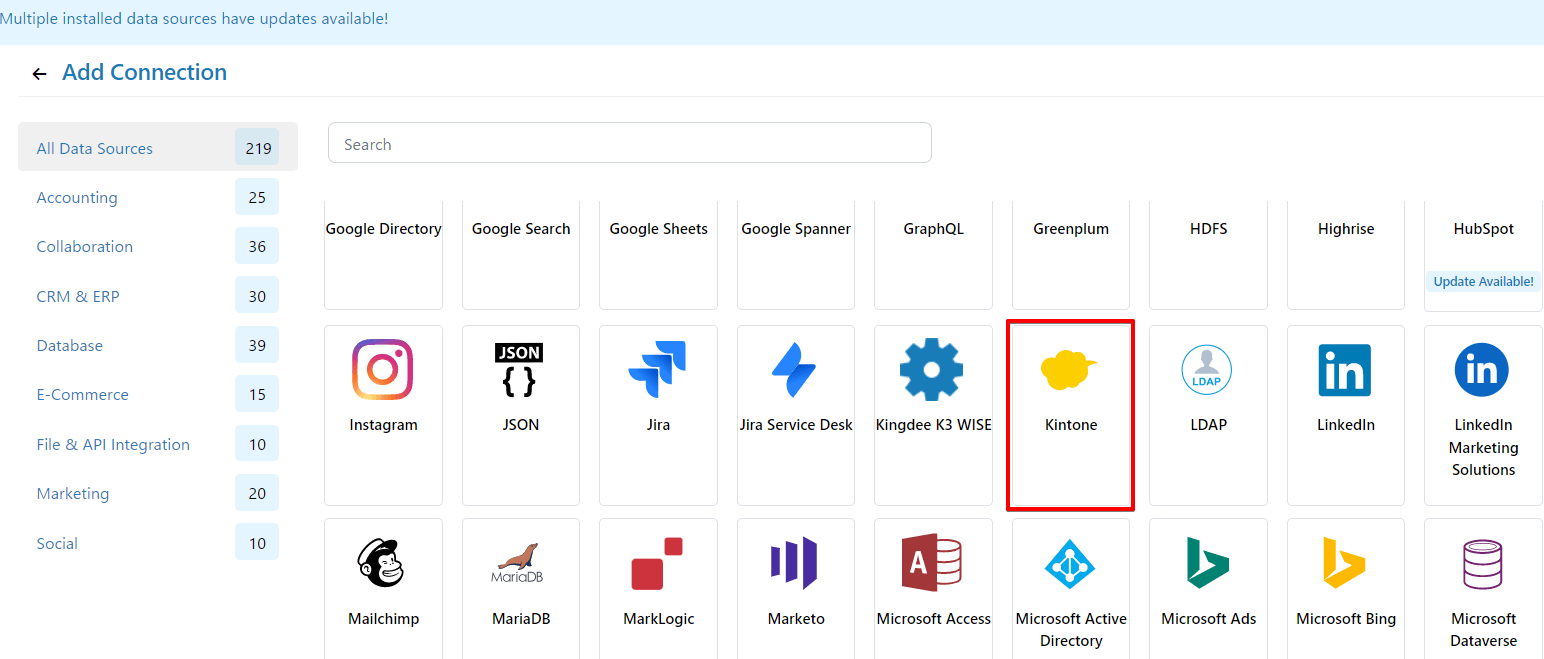Click the Marketo purple bars icon
Viewport: 1544px width, 659px height.
coord(794,563)
